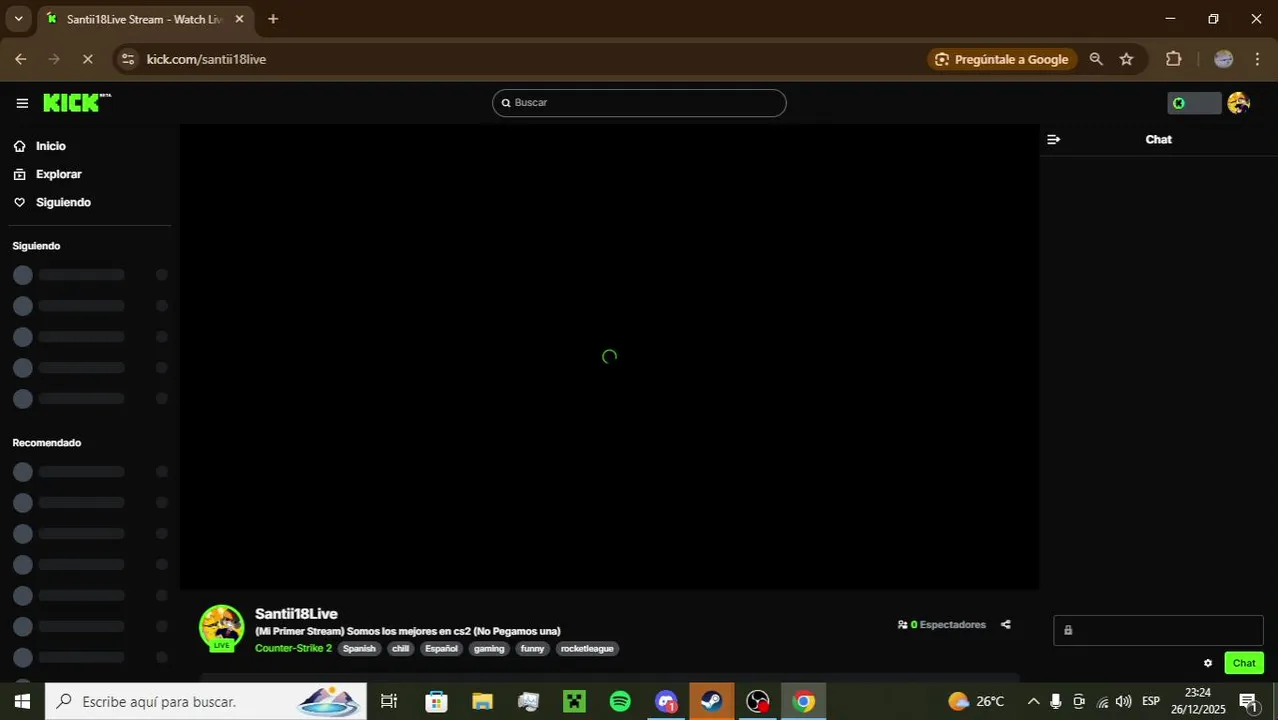Show hidden system tray icons

pyautogui.click(x=1033, y=701)
